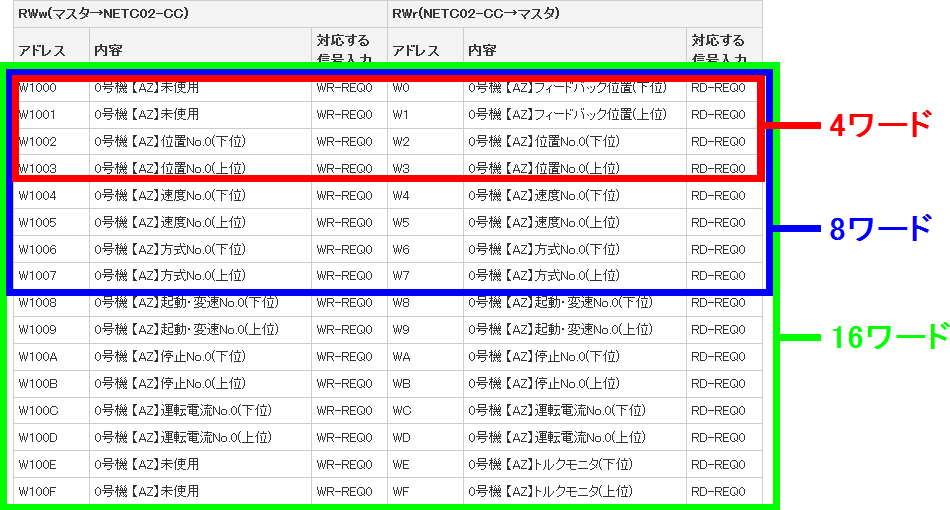
Task: Select address cell W100F
Action: 51,491
